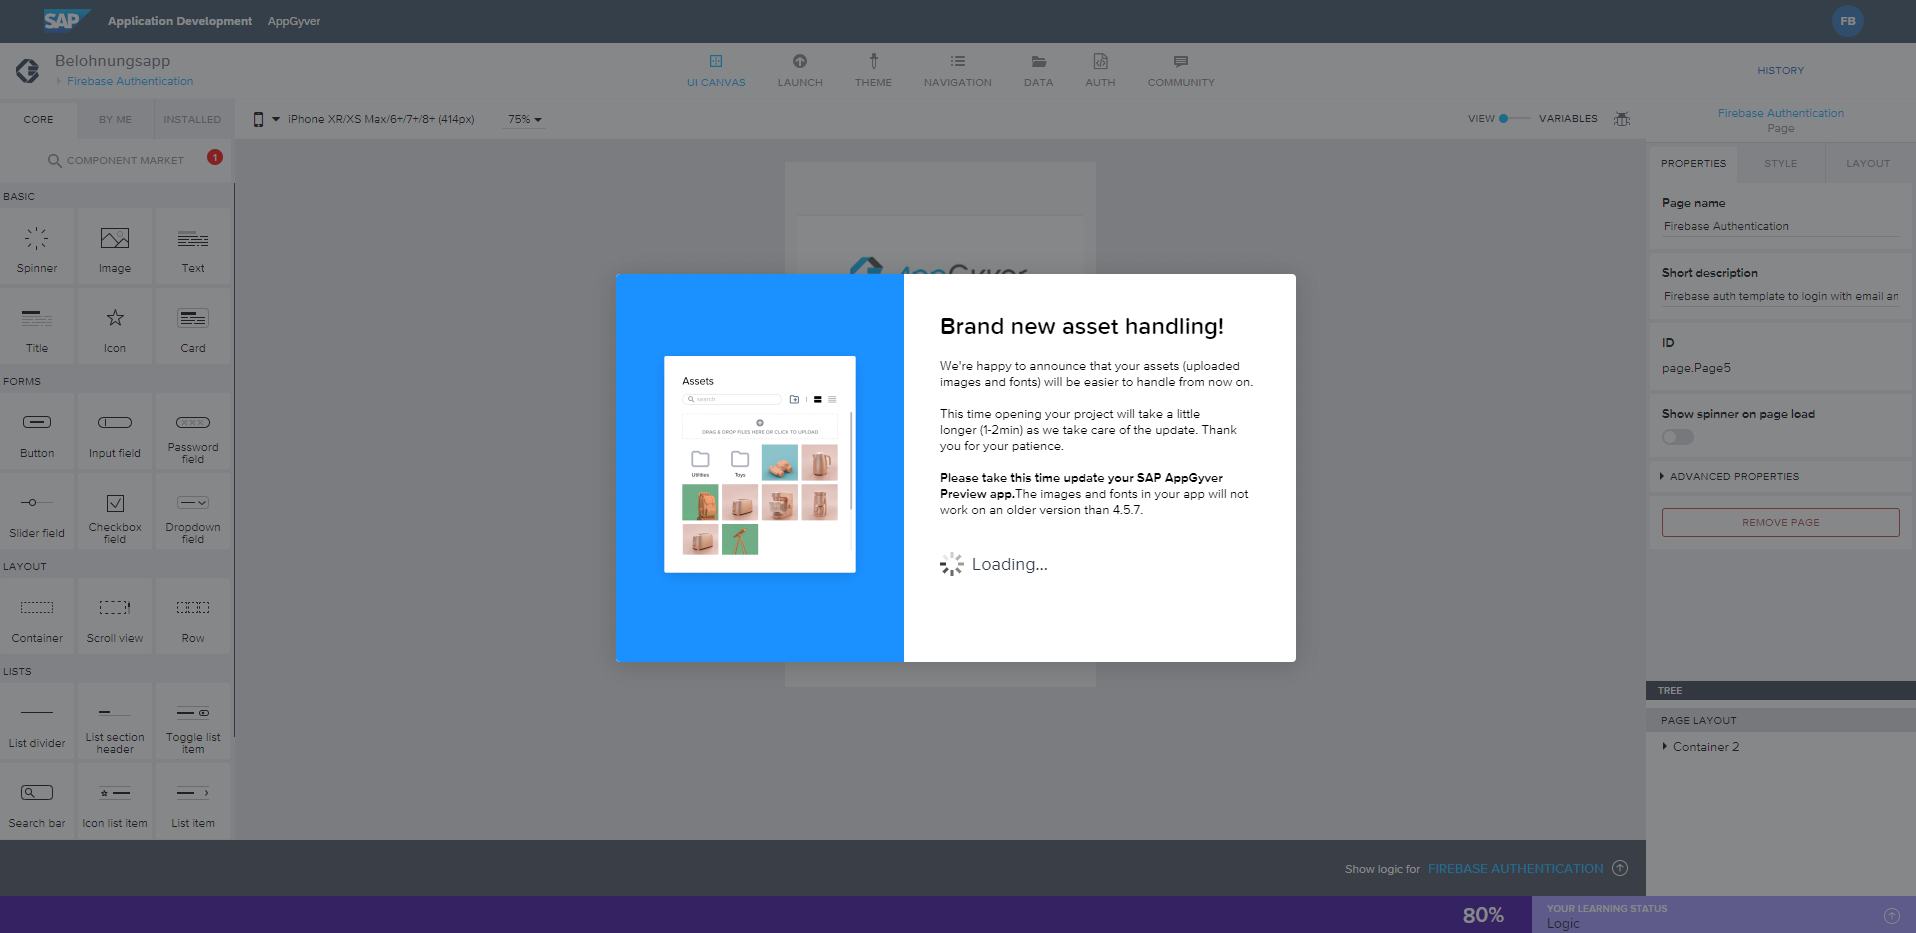Add a List divider component

tap(37, 723)
